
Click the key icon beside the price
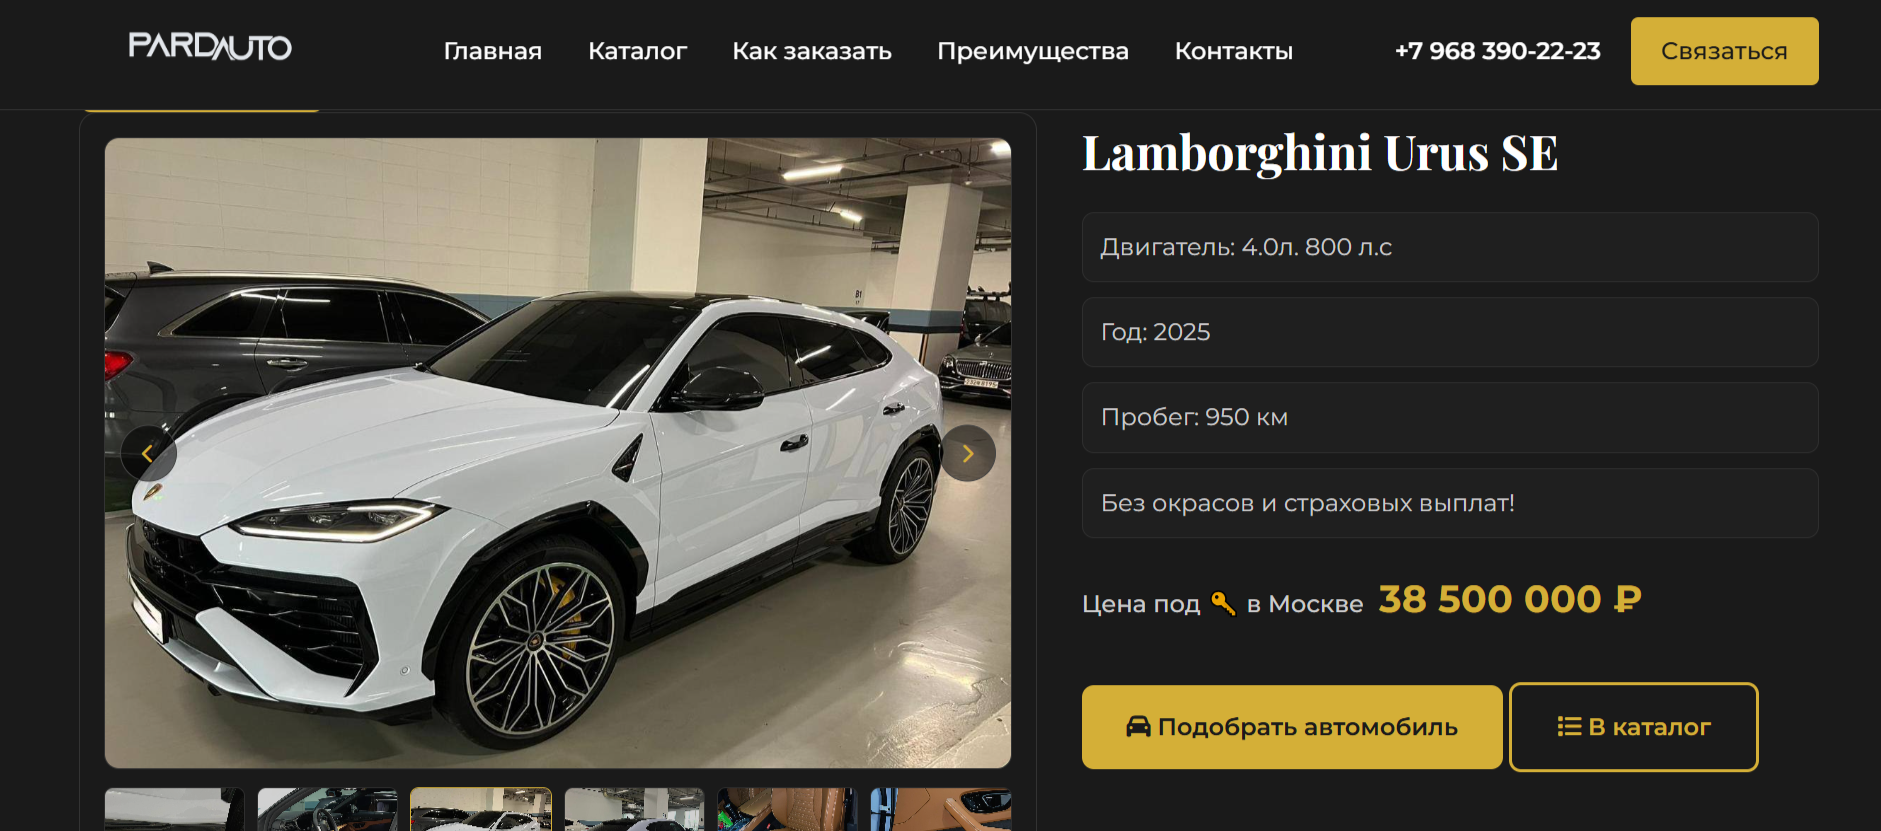(x=1223, y=603)
